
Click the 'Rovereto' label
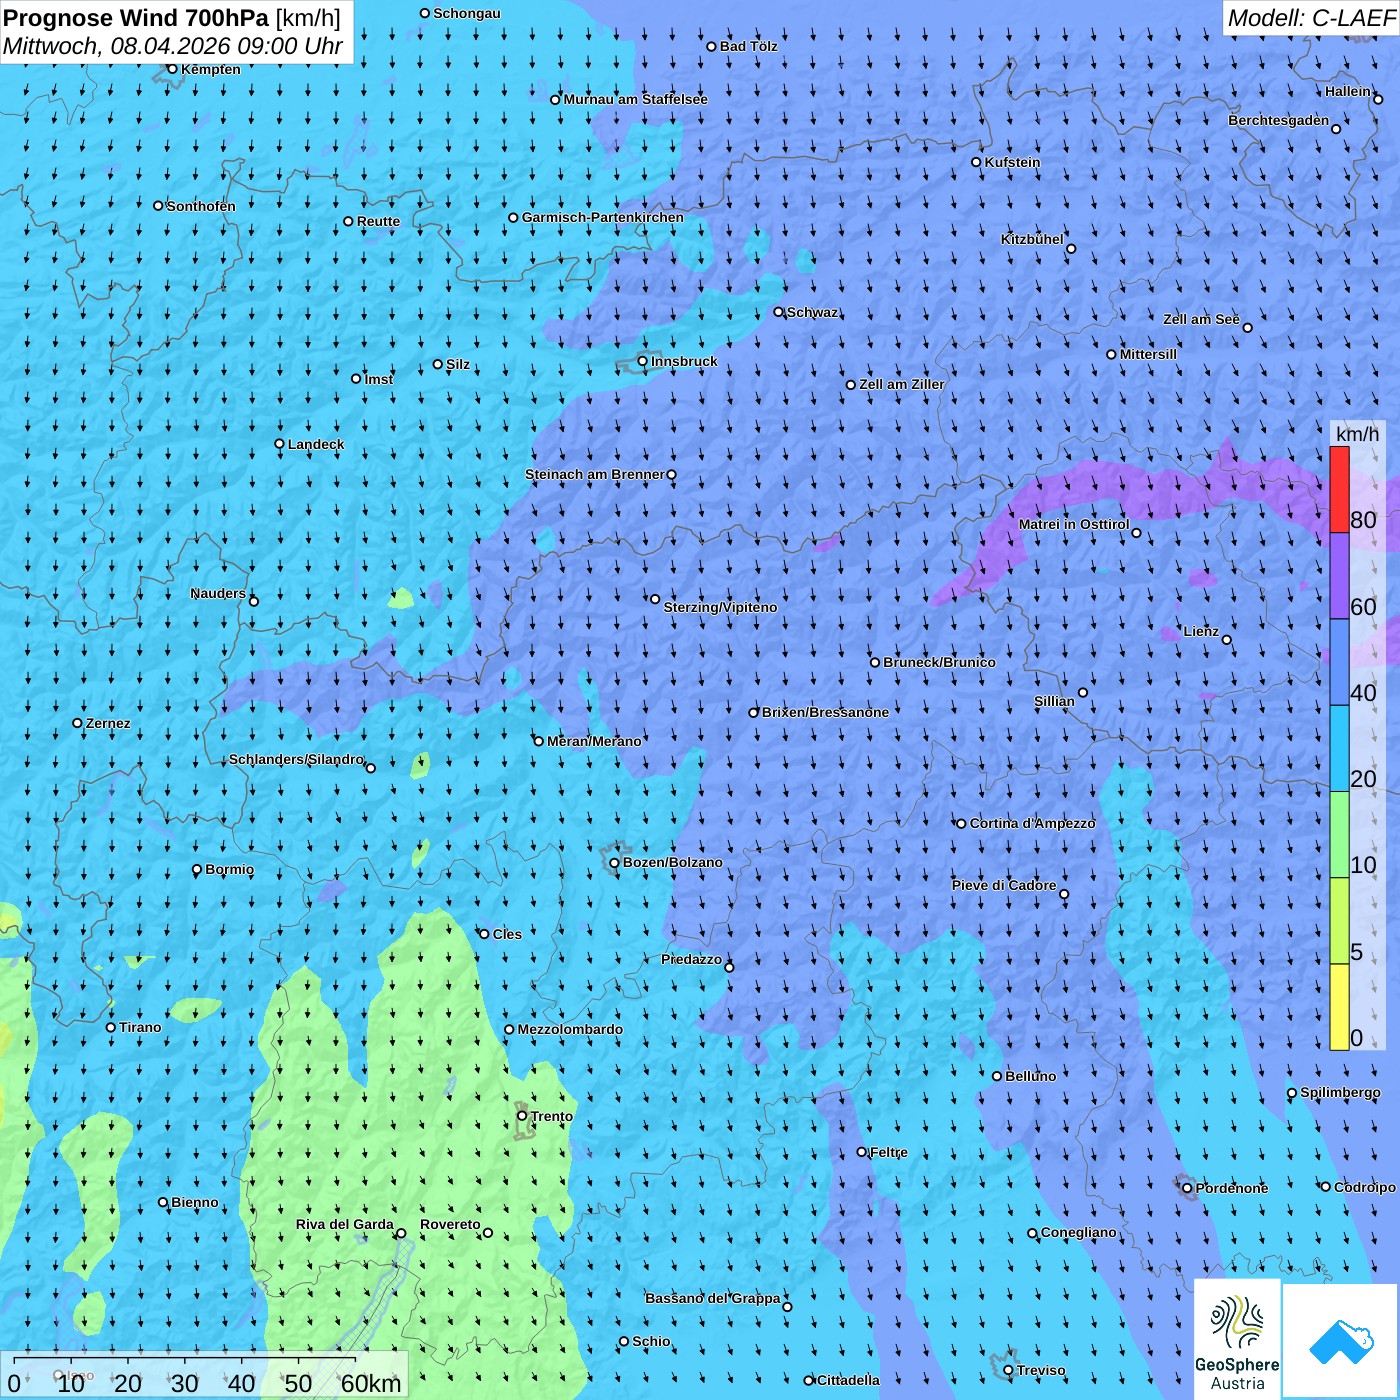[450, 1224]
